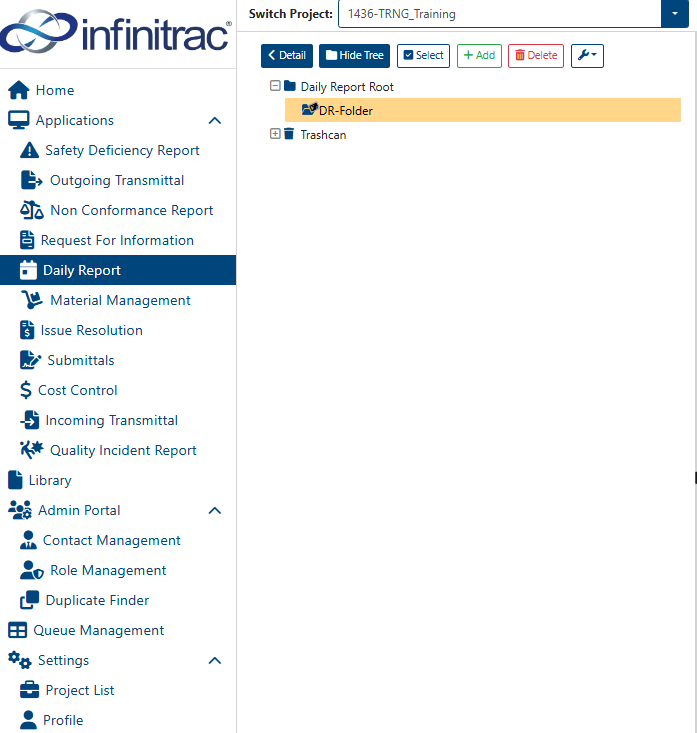697x733 pixels.
Task: Toggle the Select checkbox button
Action: point(424,56)
